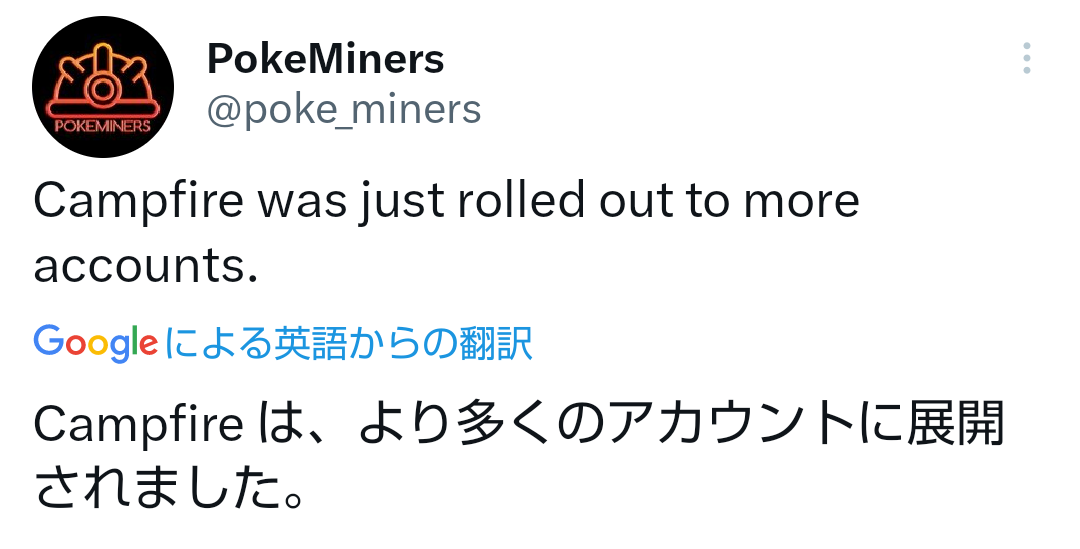Click the word "to" in the tweet
1080x549 pixels.
click(708, 201)
